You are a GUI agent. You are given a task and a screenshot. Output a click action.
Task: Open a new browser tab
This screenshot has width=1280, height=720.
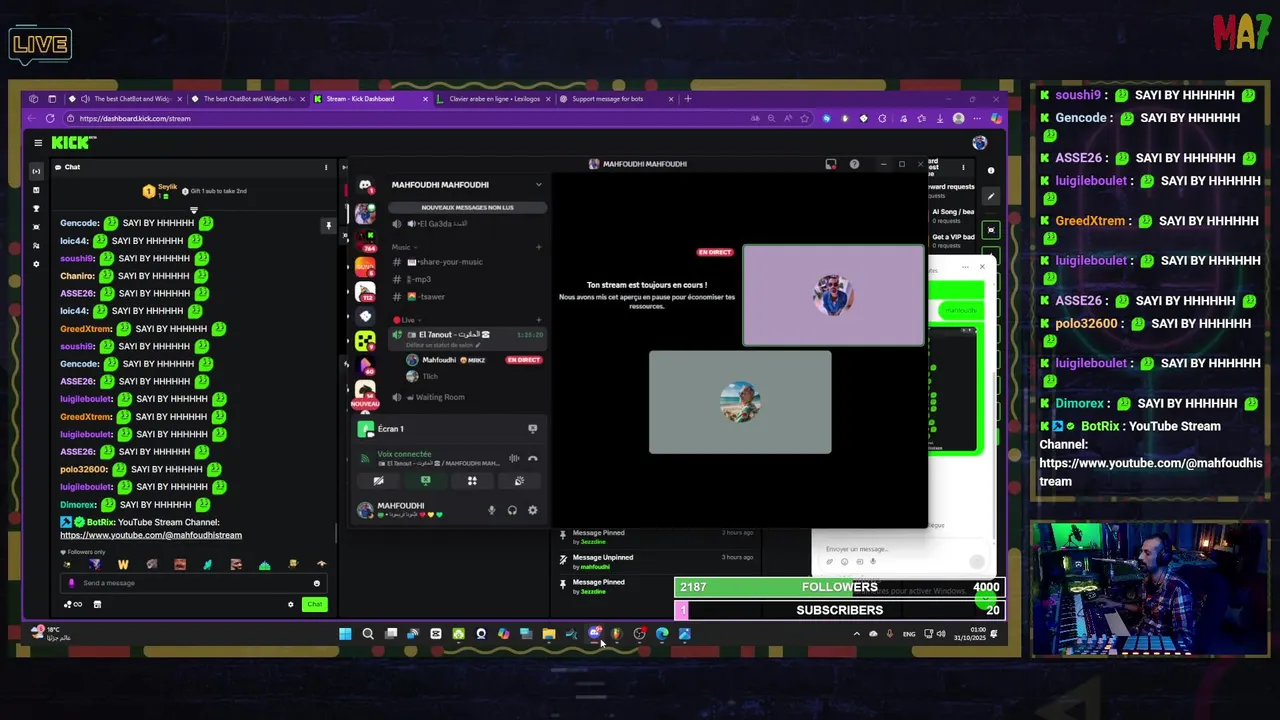[x=687, y=99]
